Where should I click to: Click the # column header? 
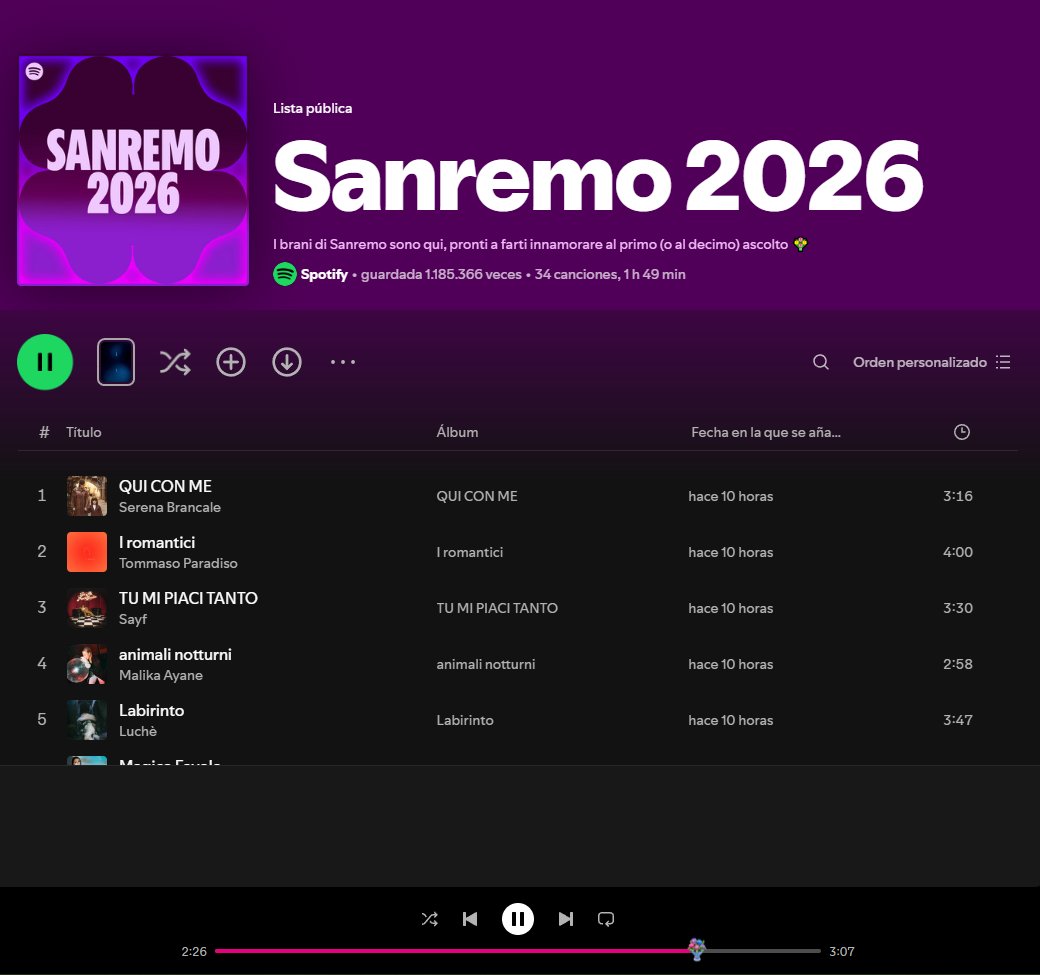pyautogui.click(x=44, y=432)
